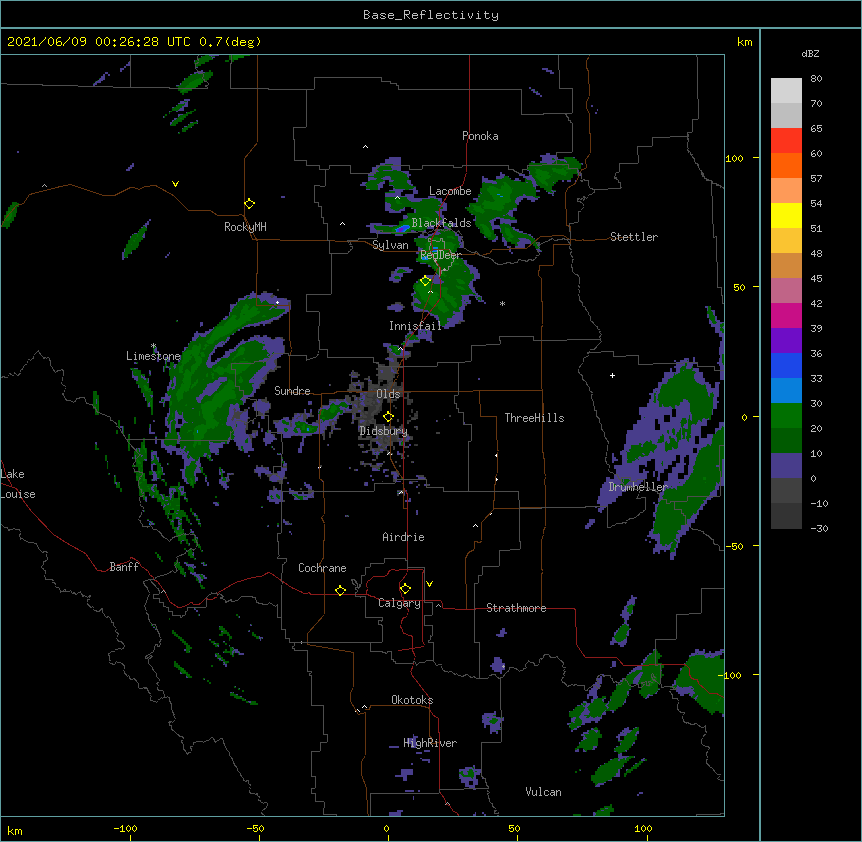The height and width of the screenshot is (842, 862).
Task: Select the magenta 39-42 dBZ legend swatch
Action: coord(786,315)
